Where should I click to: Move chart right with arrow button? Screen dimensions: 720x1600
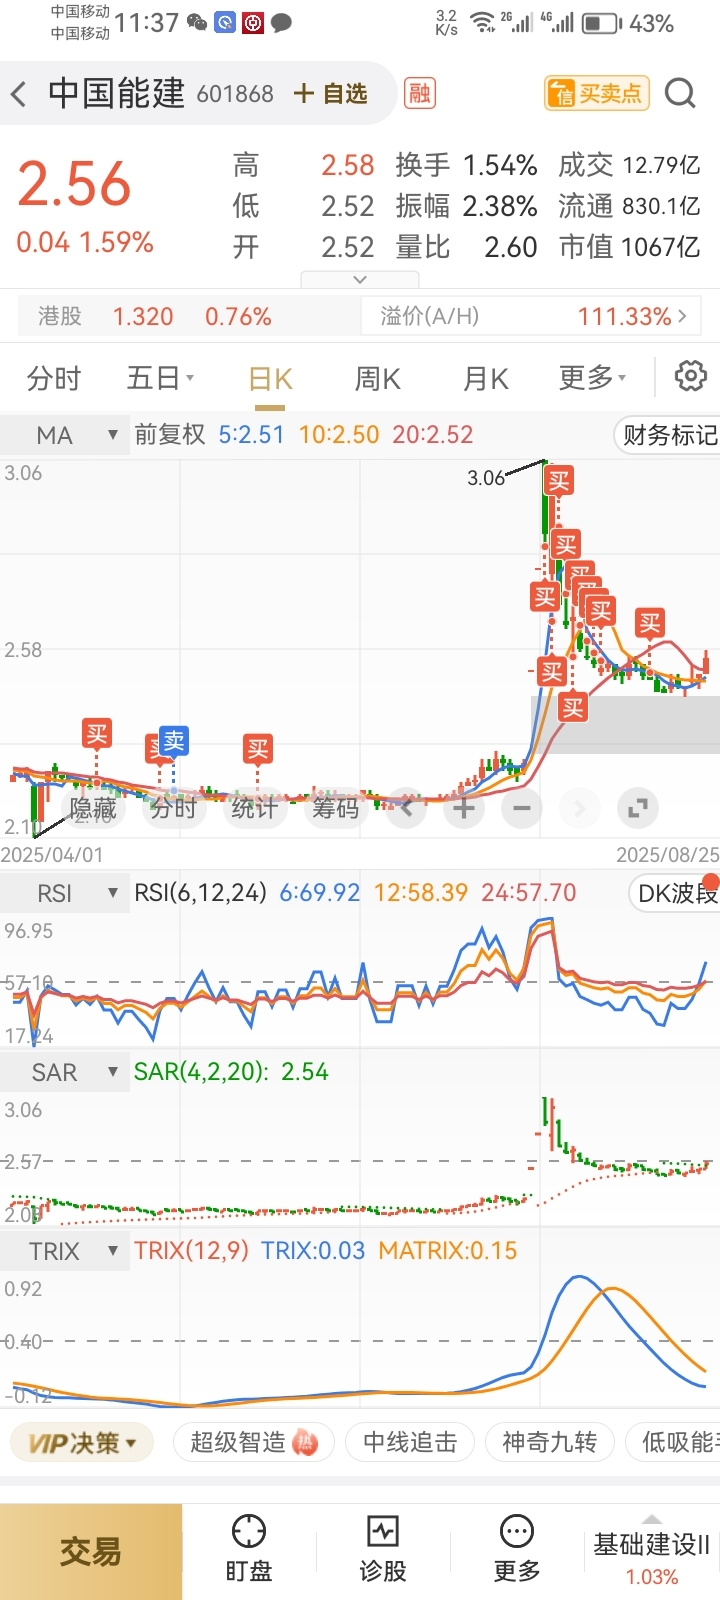coord(579,808)
